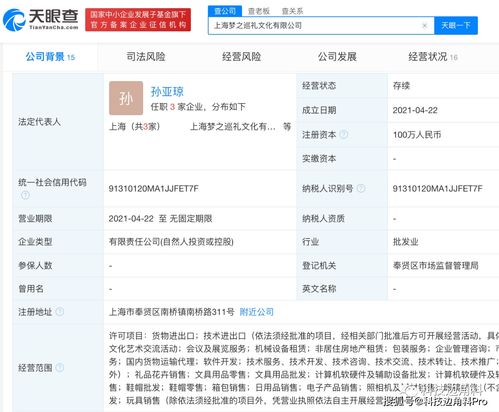
Task: Click the red 3 in 任职 3 家企业
Action: point(172,107)
